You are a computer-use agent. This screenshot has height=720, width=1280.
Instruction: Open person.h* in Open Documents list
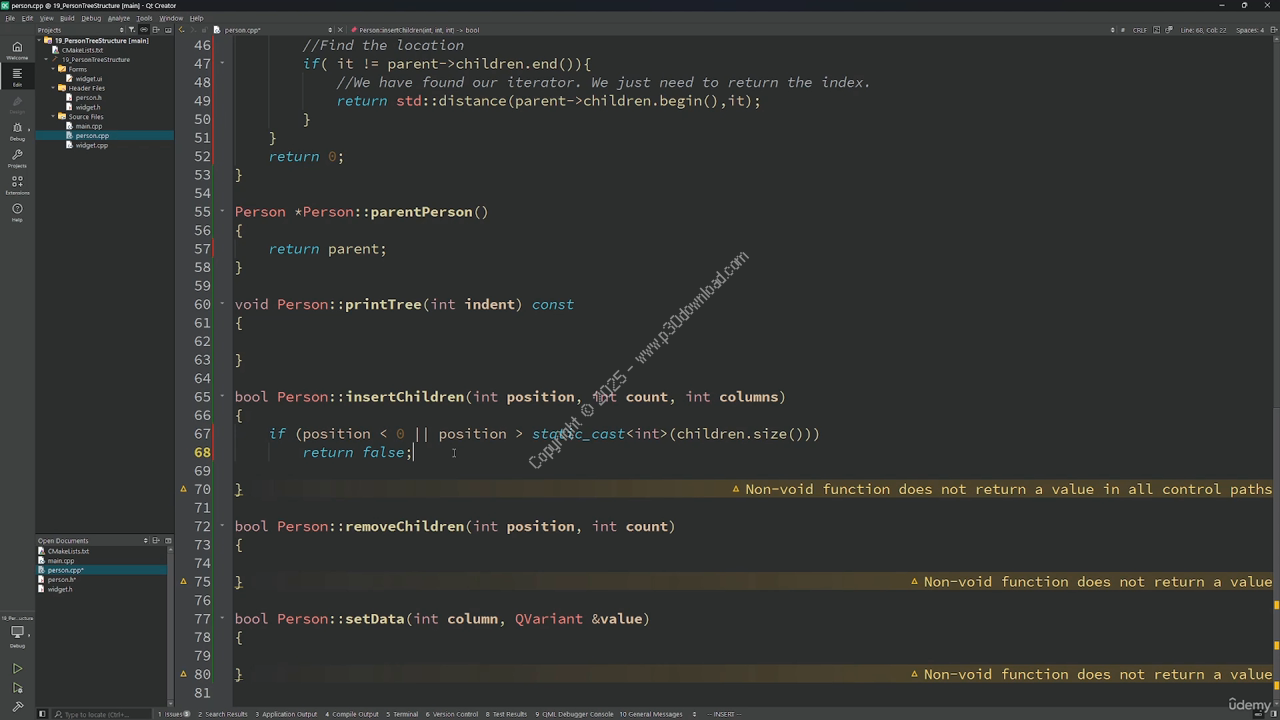61,580
